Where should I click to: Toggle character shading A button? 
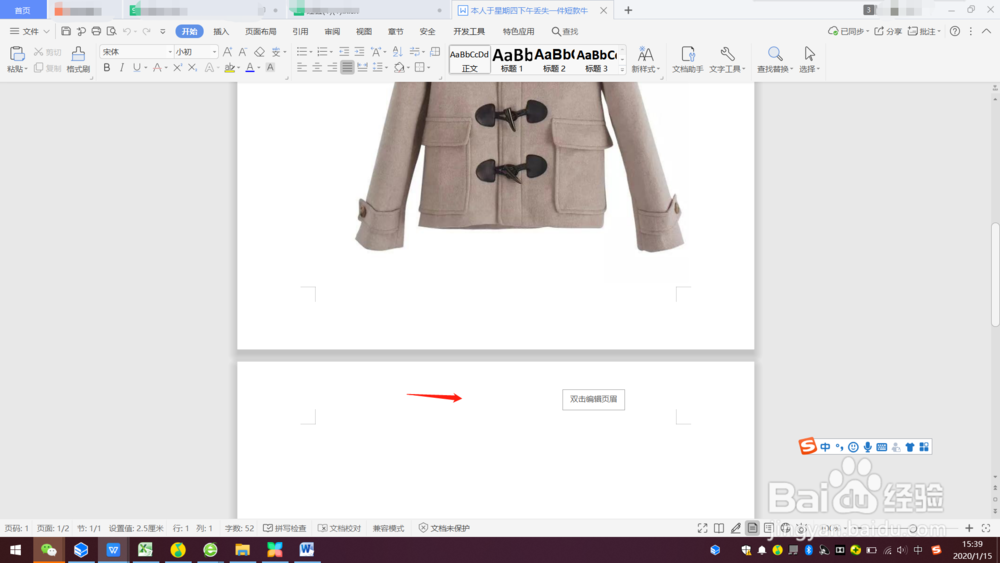(x=270, y=68)
